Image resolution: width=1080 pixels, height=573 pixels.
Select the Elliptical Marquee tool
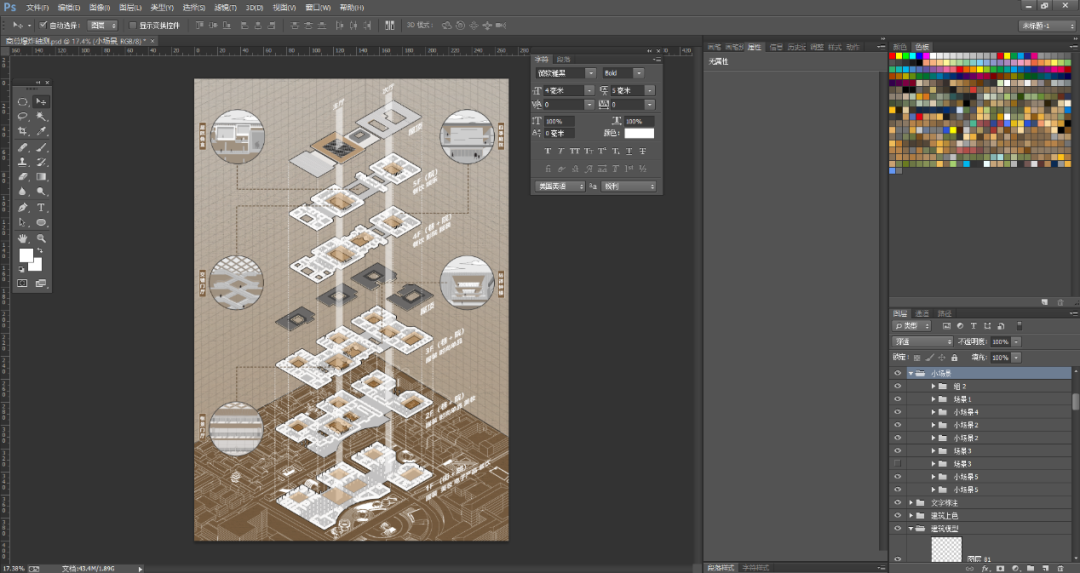click(x=22, y=102)
